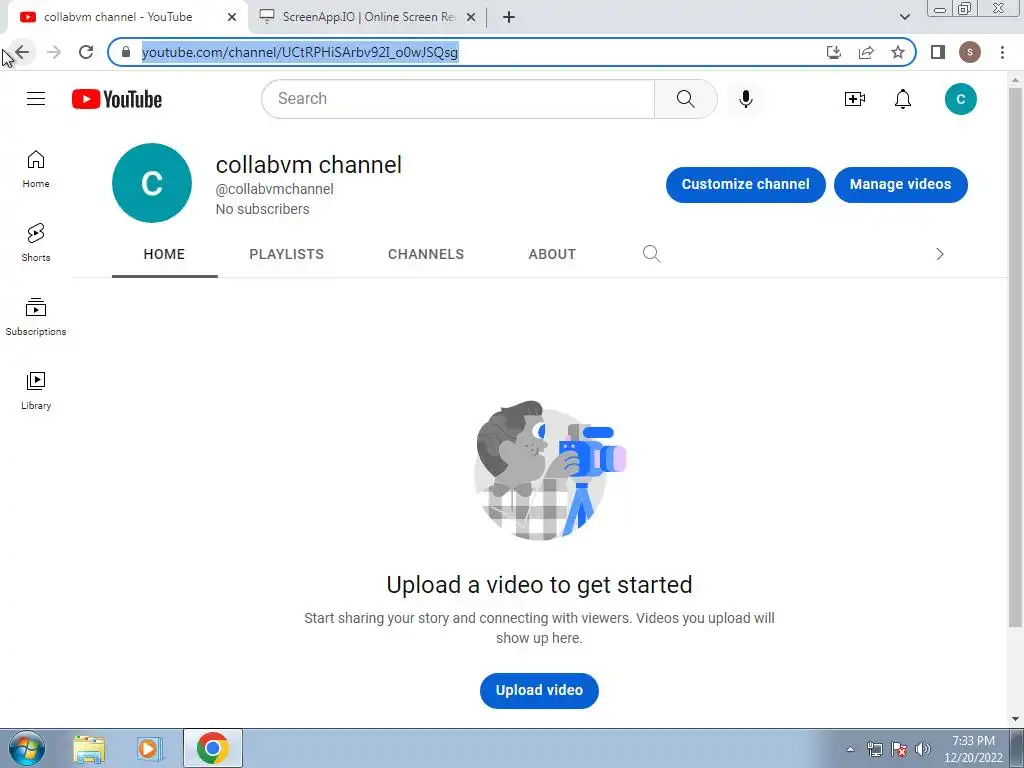Screen dimensions: 1024x768
Task: Close the collabvm channel tab
Action: (232, 18)
